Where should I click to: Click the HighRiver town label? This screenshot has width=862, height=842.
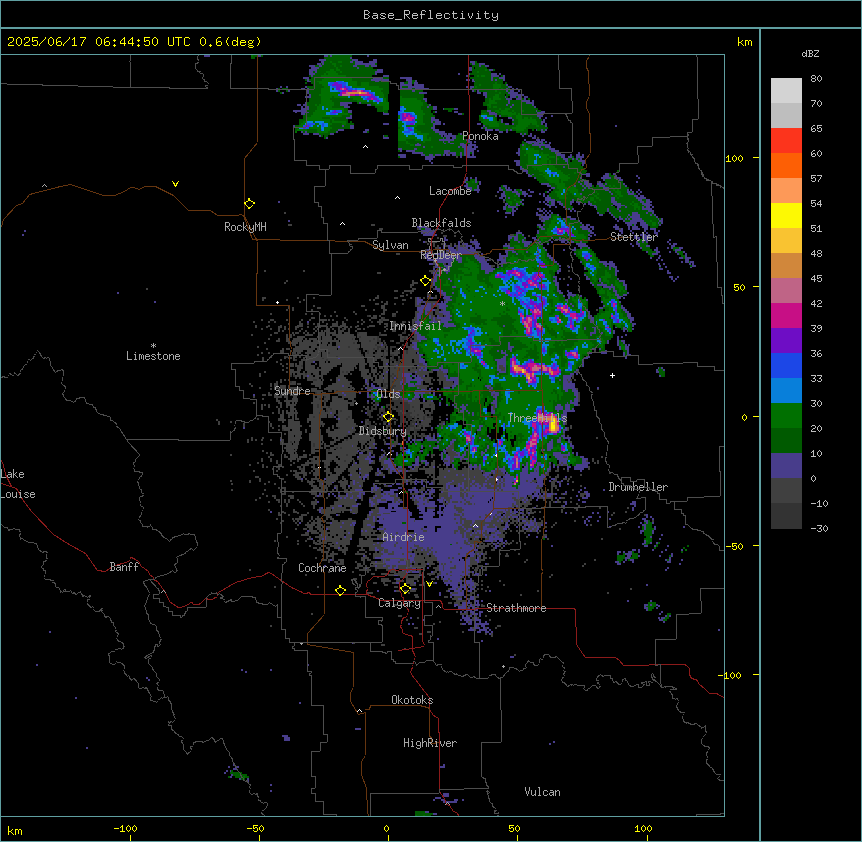click(x=430, y=743)
